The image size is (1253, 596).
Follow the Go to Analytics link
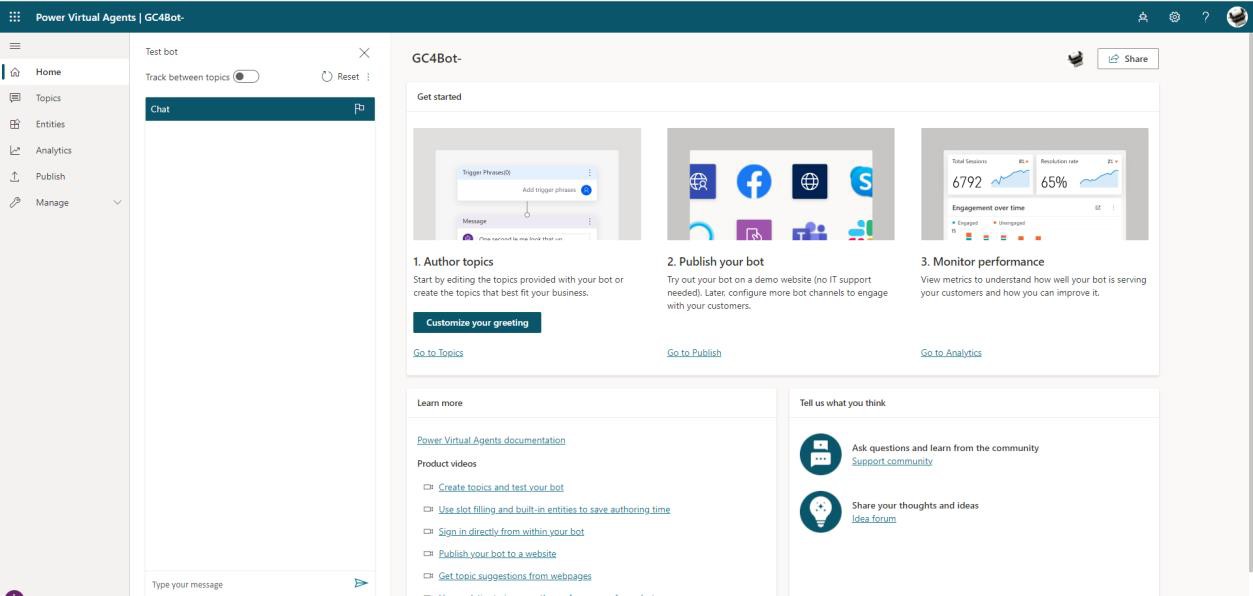[951, 352]
